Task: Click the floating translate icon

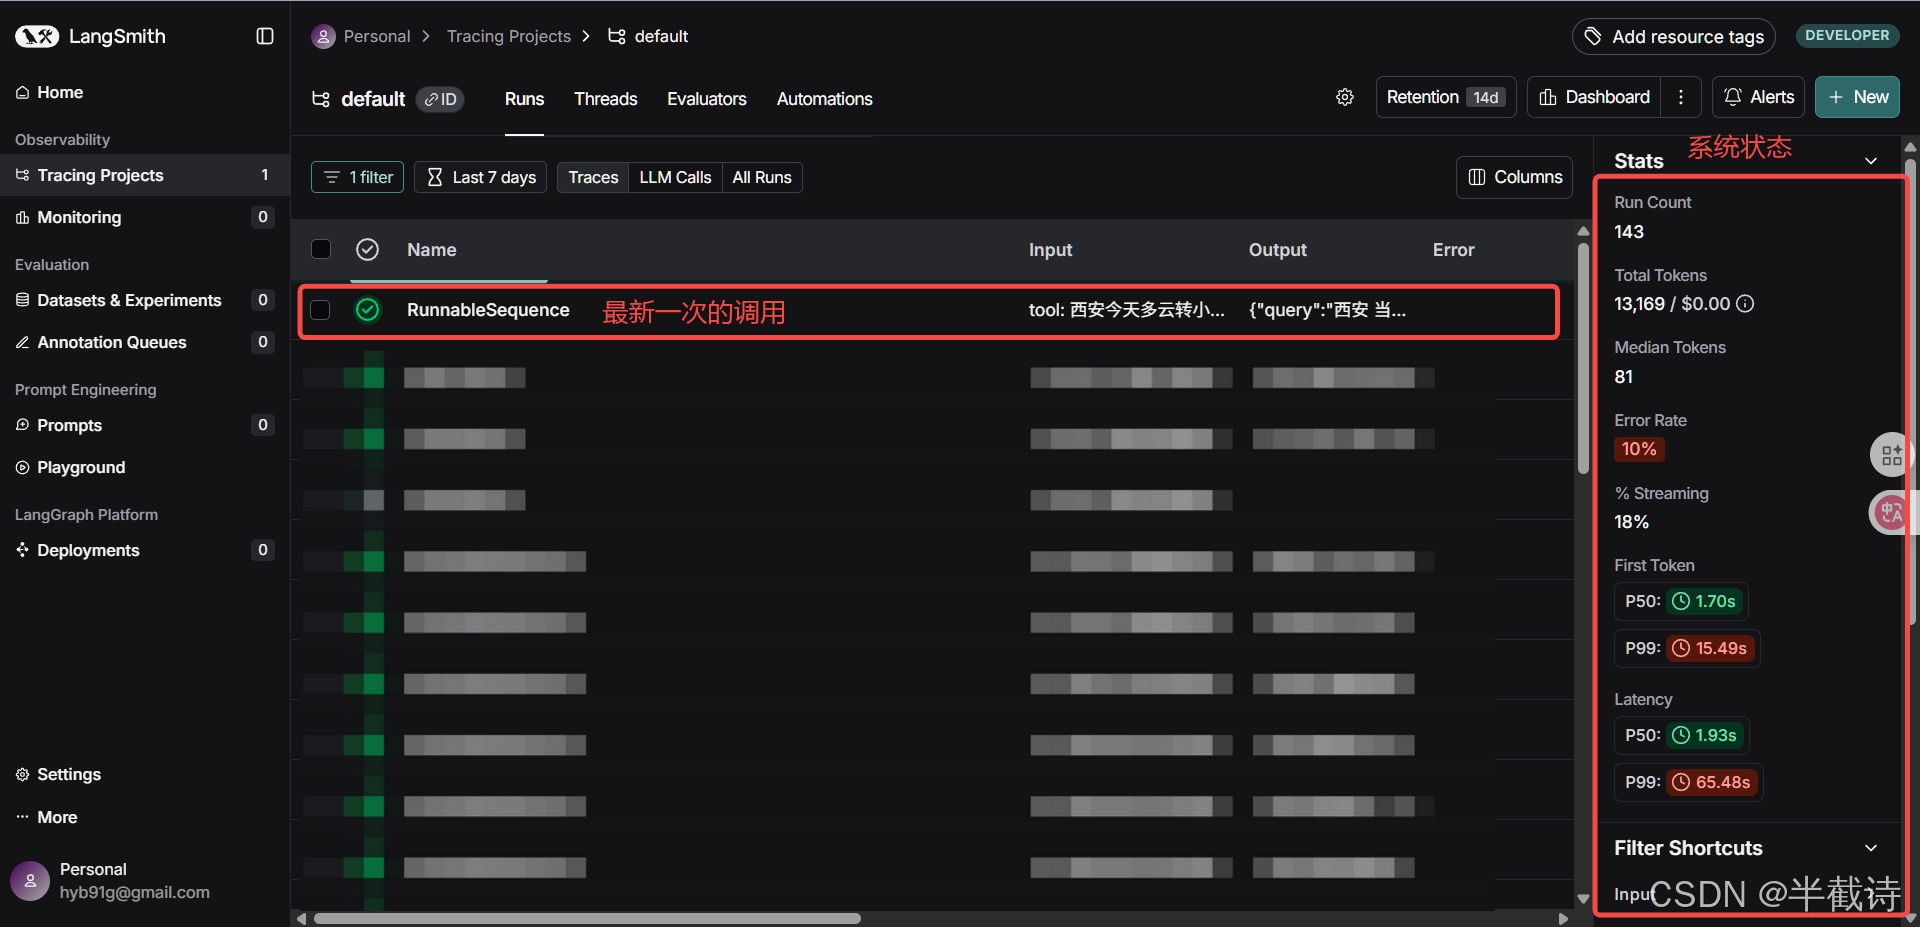Action: pos(1890,513)
